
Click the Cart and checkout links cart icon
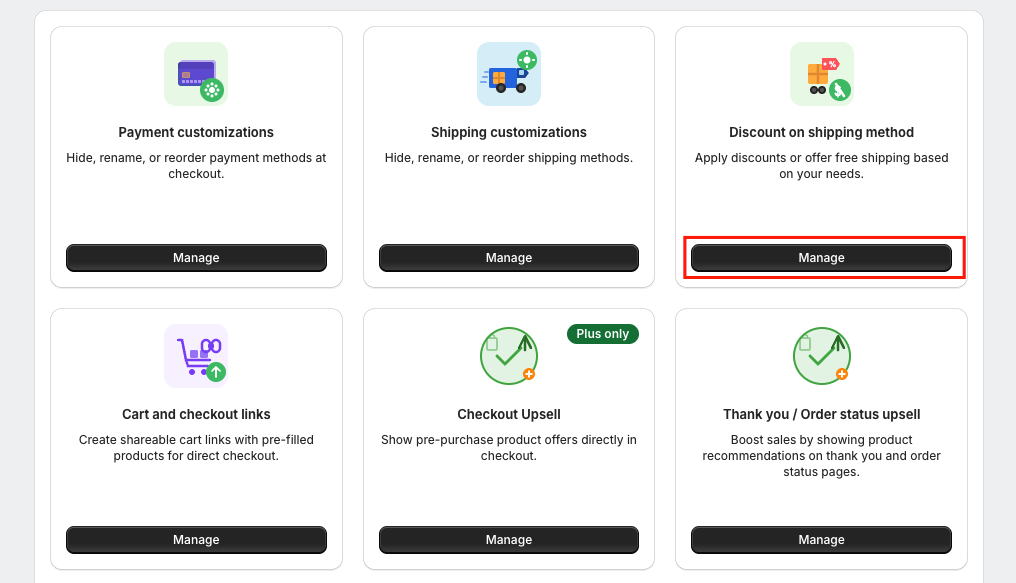(196, 356)
